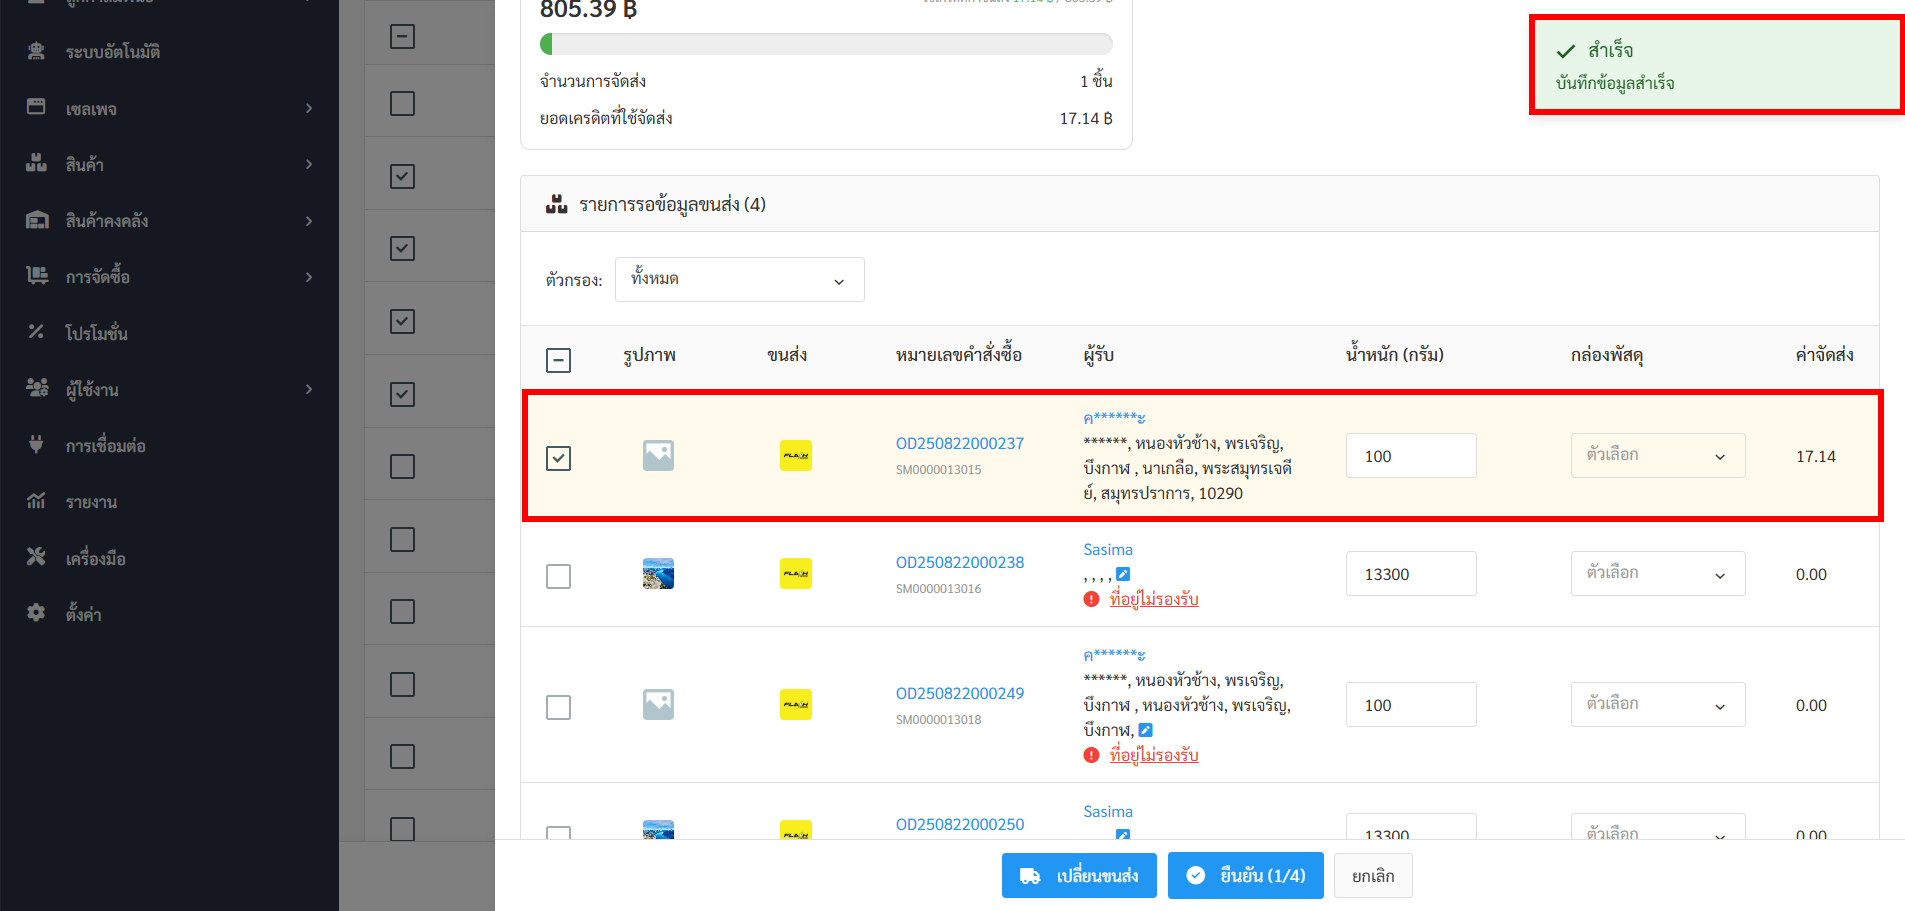Viewport: 1905px width, 911px height.
Task: Click the weight field showing 13300 for order OD250822000238
Action: pyautogui.click(x=1410, y=574)
